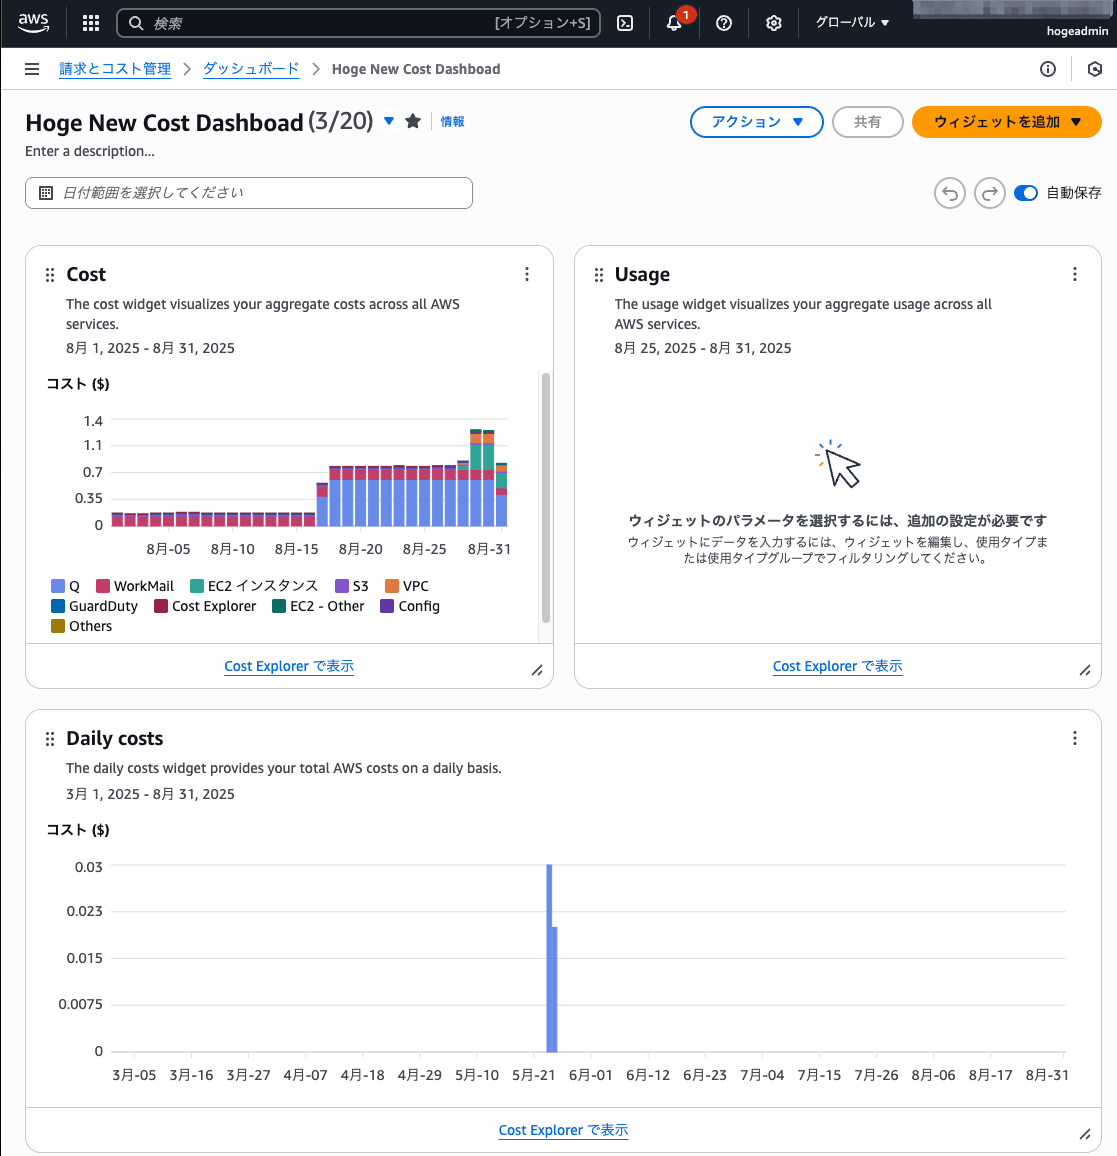Click the calendar icon in date range field
1117x1156 pixels.
46,193
